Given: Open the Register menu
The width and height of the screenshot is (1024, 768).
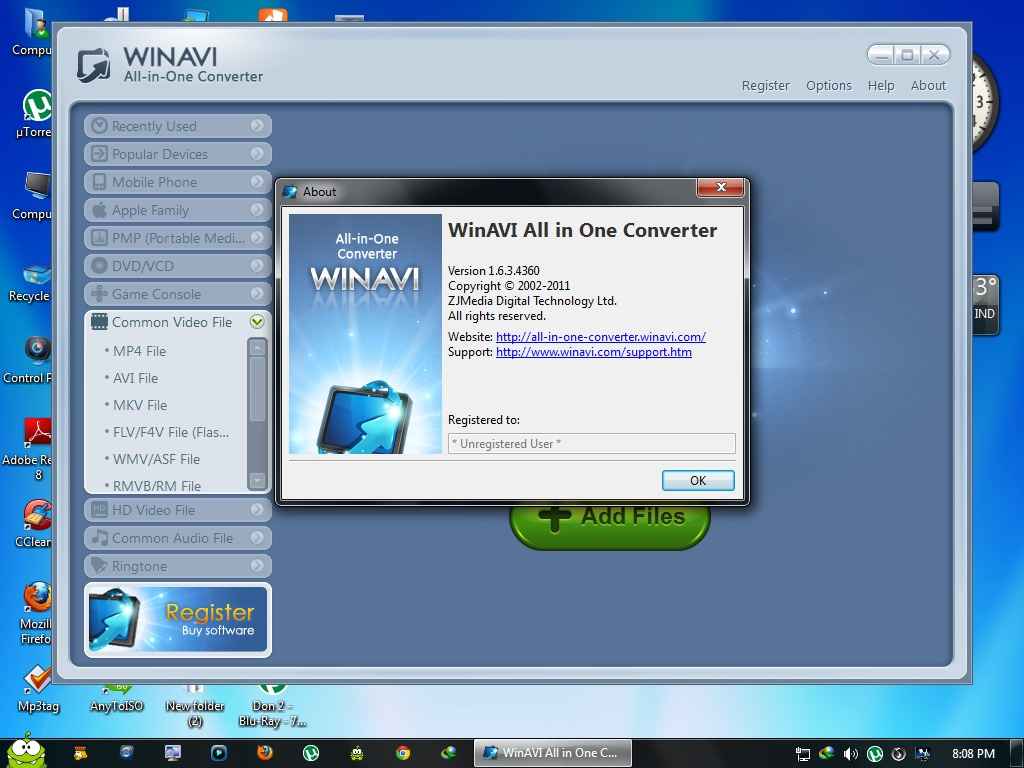Looking at the screenshot, I should click(x=765, y=86).
